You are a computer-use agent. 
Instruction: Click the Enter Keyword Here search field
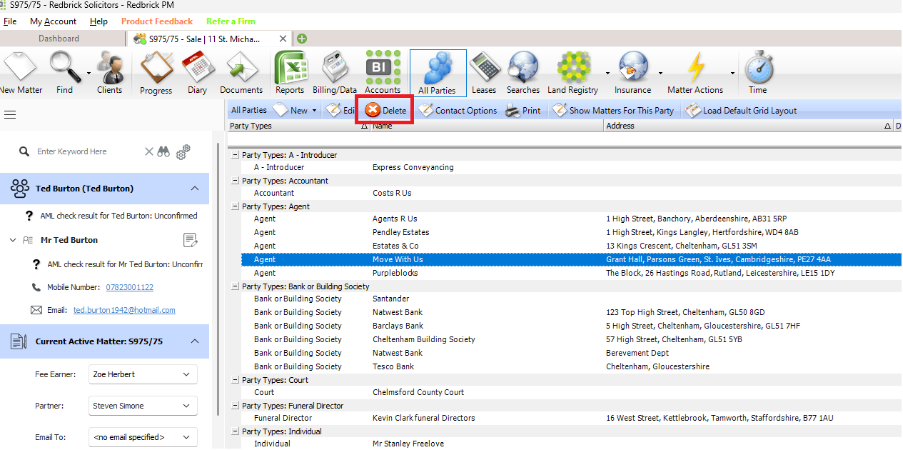click(85, 152)
